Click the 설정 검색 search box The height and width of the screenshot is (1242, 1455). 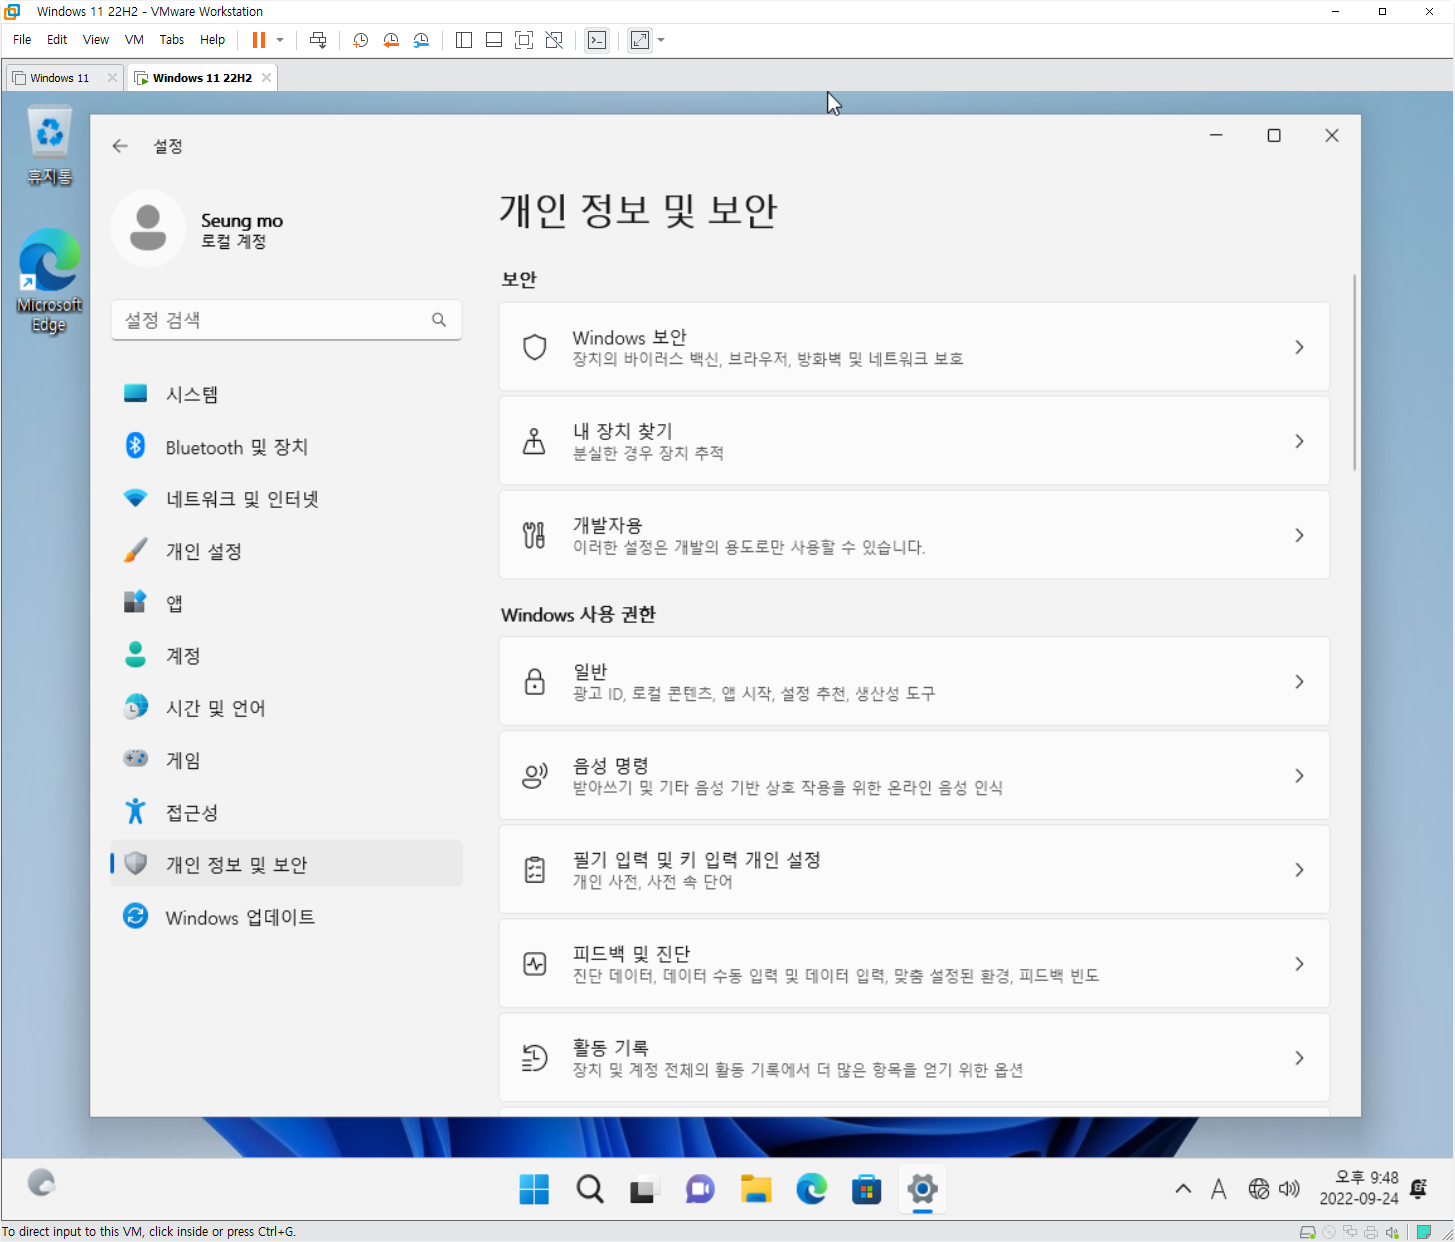[x=286, y=320]
